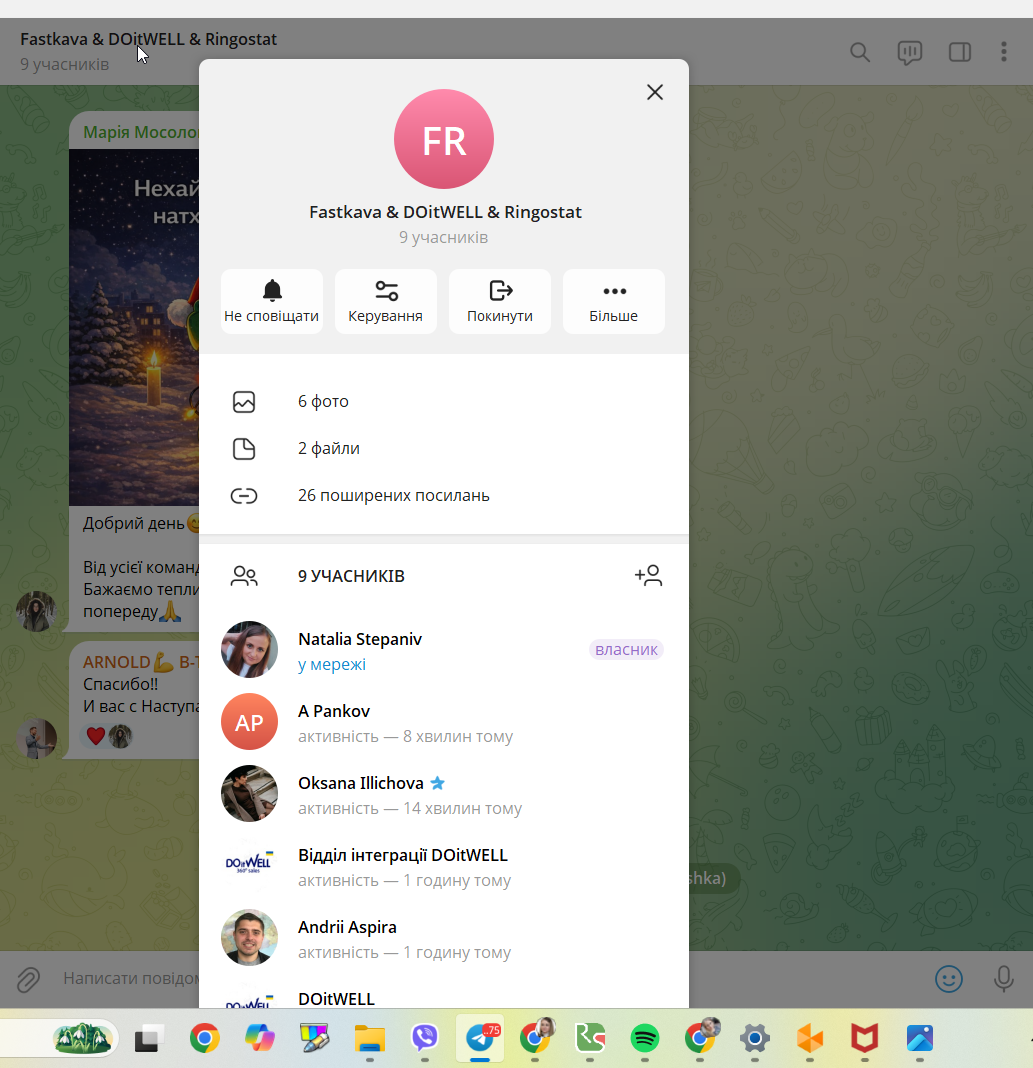Viewport: 1033px width, 1068px height.
Task: Click Oksana Illichova's premium star icon
Action: 437,783
